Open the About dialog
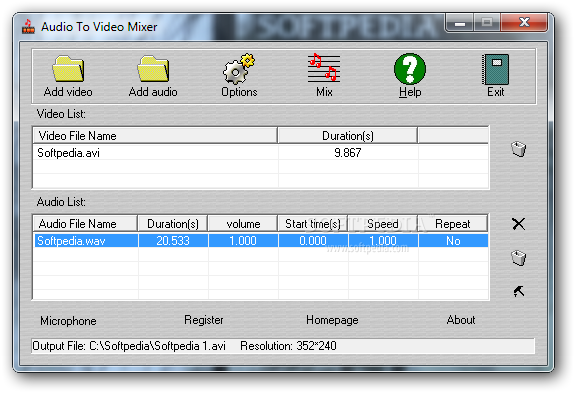The image size is (575, 393). pyautogui.click(x=461, y=320)
